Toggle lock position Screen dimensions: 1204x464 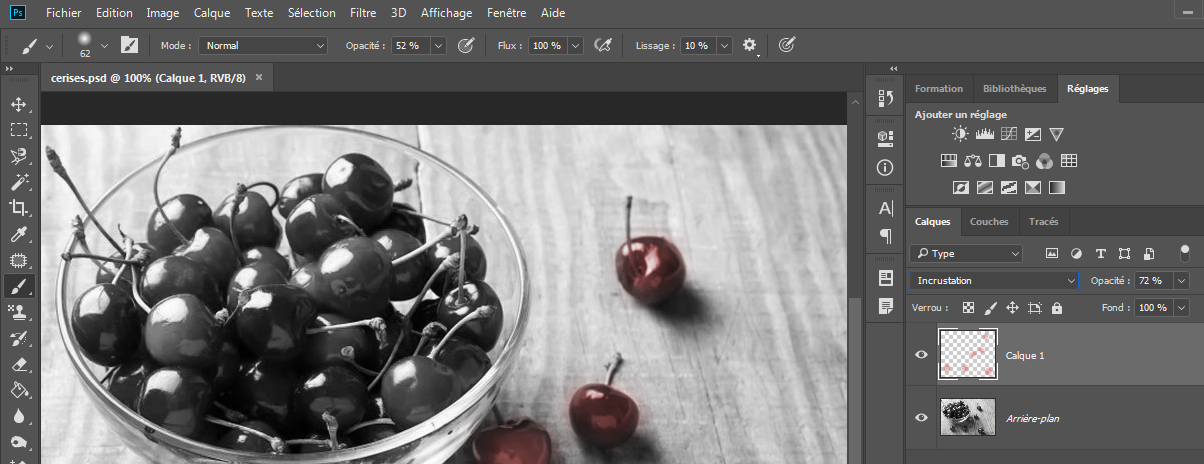click(x=1012, y=308)
